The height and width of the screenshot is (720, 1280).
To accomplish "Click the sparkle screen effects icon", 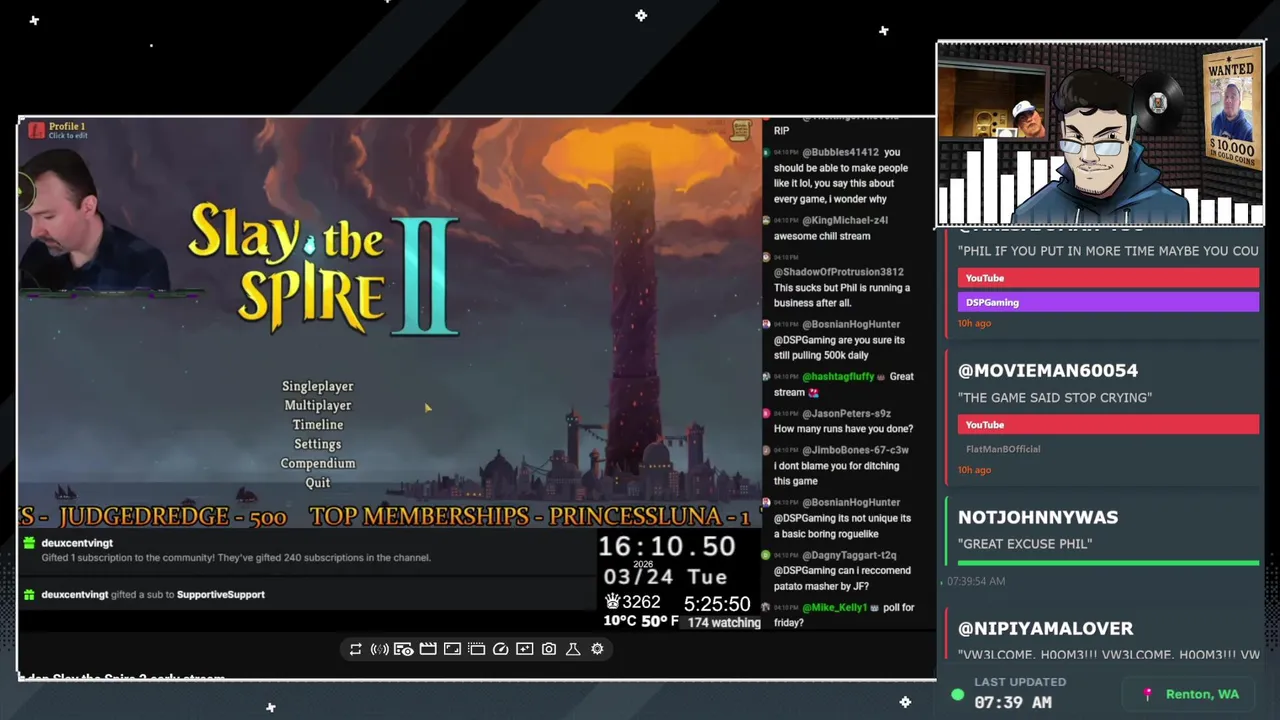I will click(525, 649).
